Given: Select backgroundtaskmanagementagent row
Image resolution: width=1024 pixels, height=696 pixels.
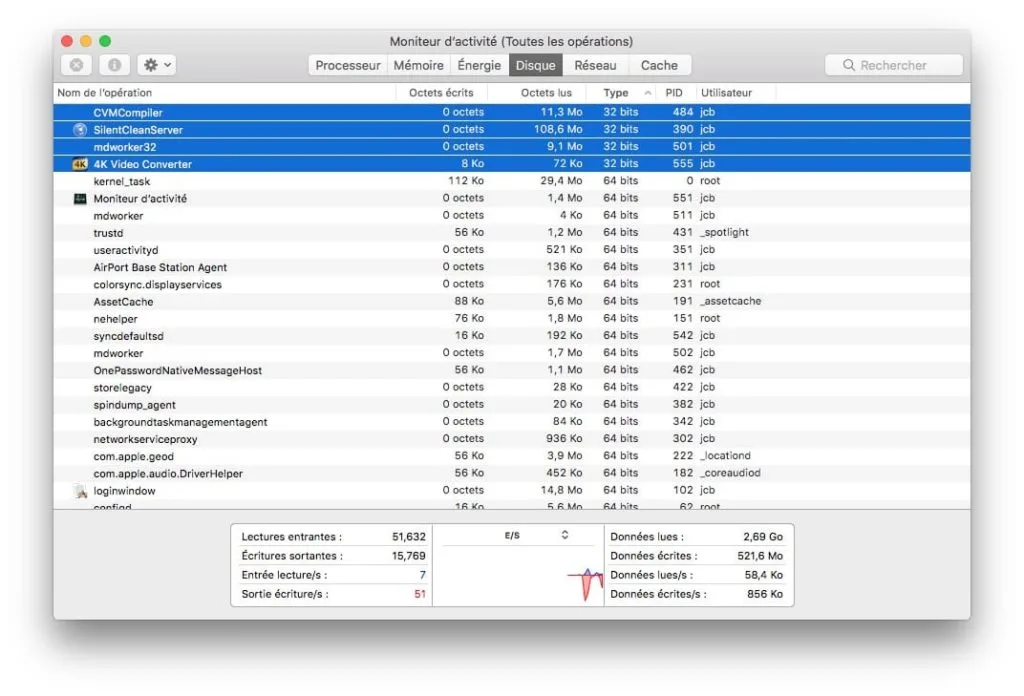Looking at the screenshot, I should pyautogui.click(x=512, y=422).
